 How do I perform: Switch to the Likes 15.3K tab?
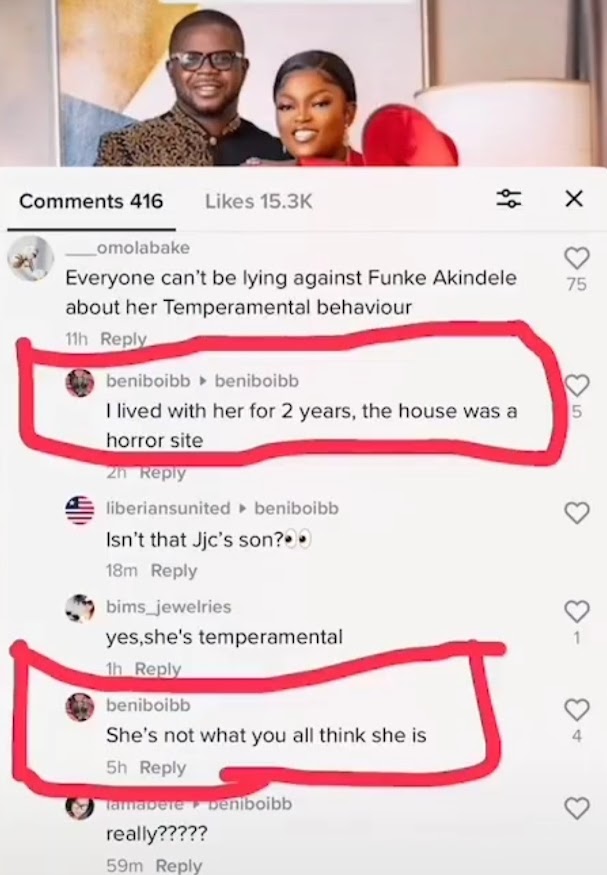[x=258, y=201]
